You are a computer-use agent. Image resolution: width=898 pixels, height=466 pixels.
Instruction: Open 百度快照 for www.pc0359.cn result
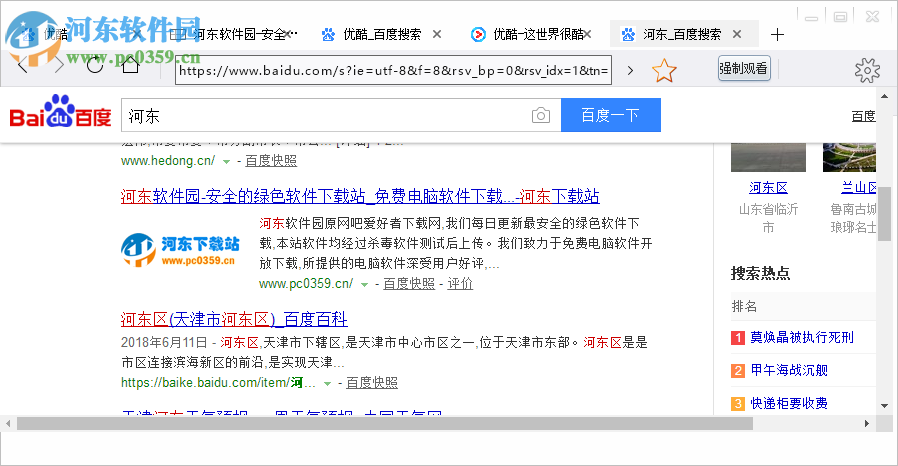click(409, 283)
